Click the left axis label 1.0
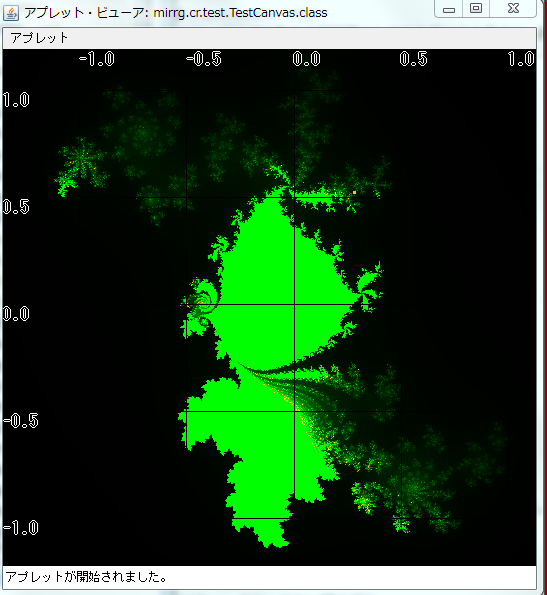This screenshot has width=547, height=595. [16, 100]
